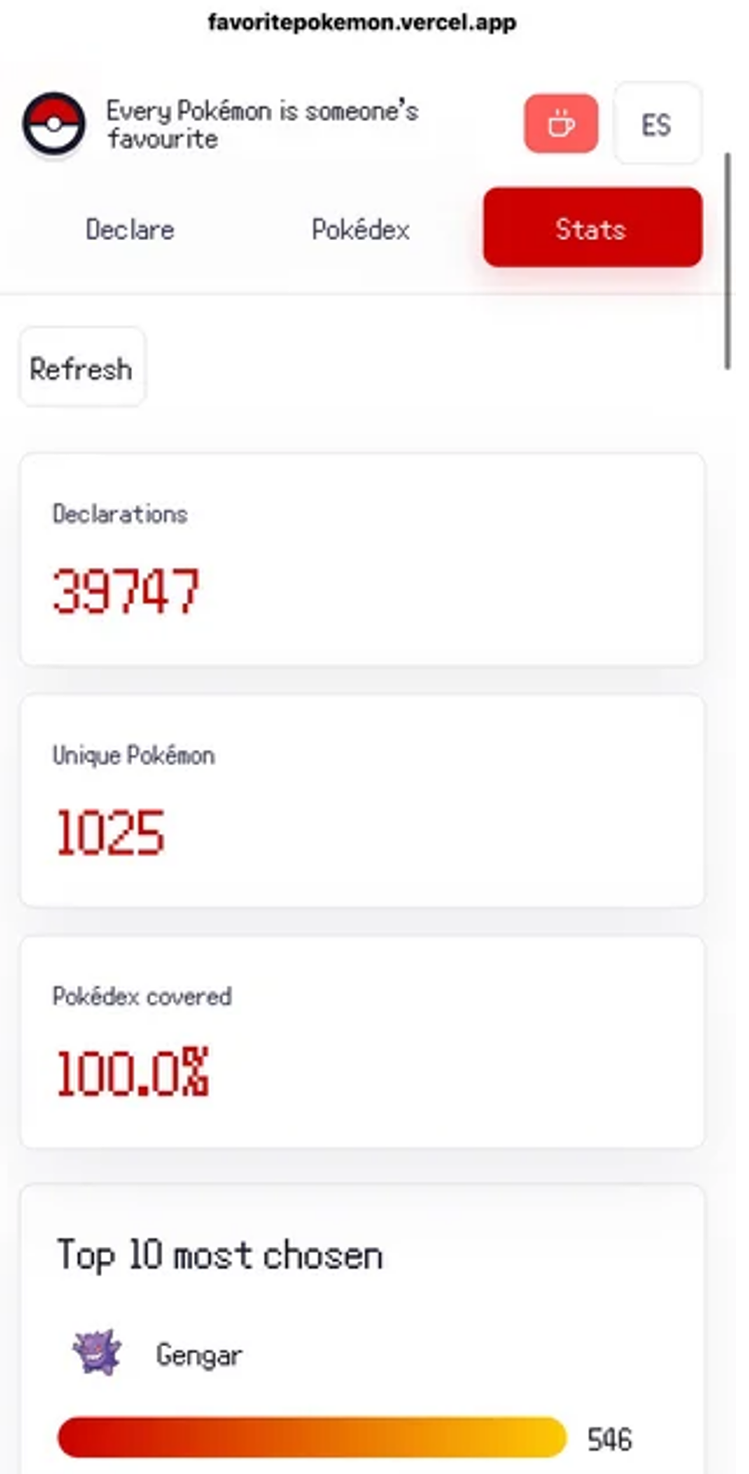Click the site title 'Every Pokémon is someone's favourite'
The image size is (749, 1474).
262,124
